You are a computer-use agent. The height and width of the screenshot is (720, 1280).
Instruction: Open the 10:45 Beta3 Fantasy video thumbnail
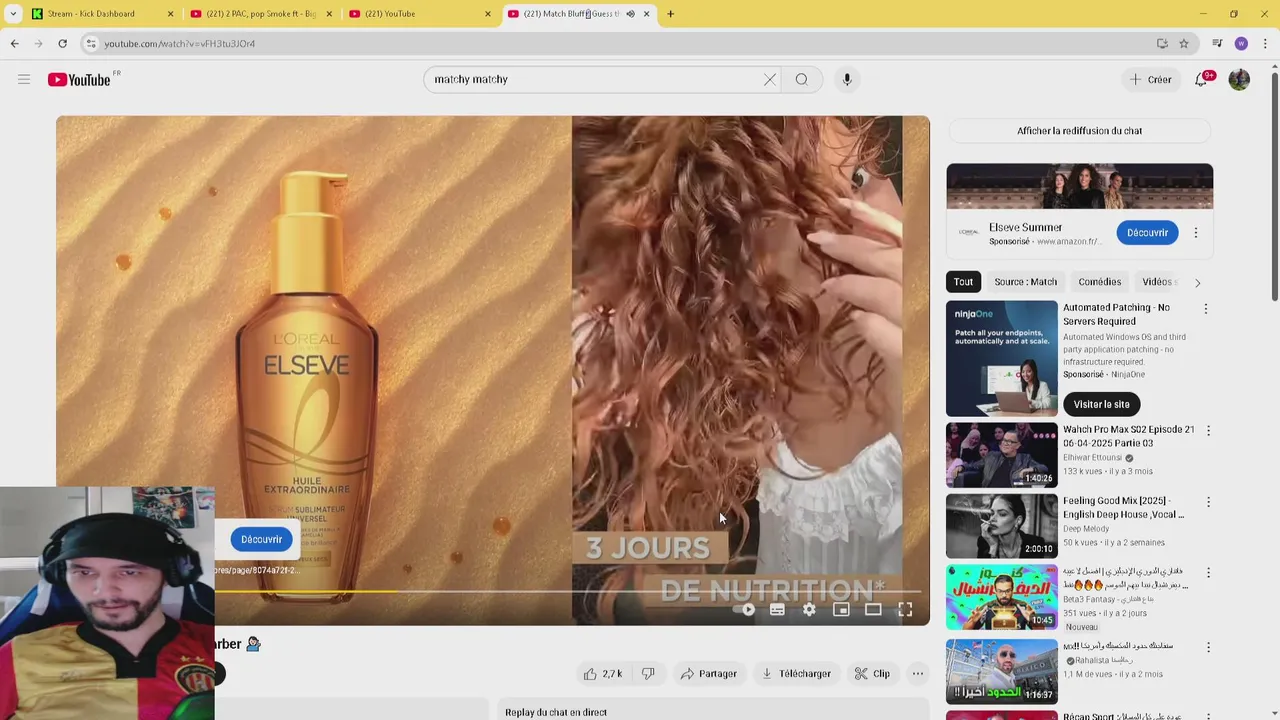point(1001,597)
